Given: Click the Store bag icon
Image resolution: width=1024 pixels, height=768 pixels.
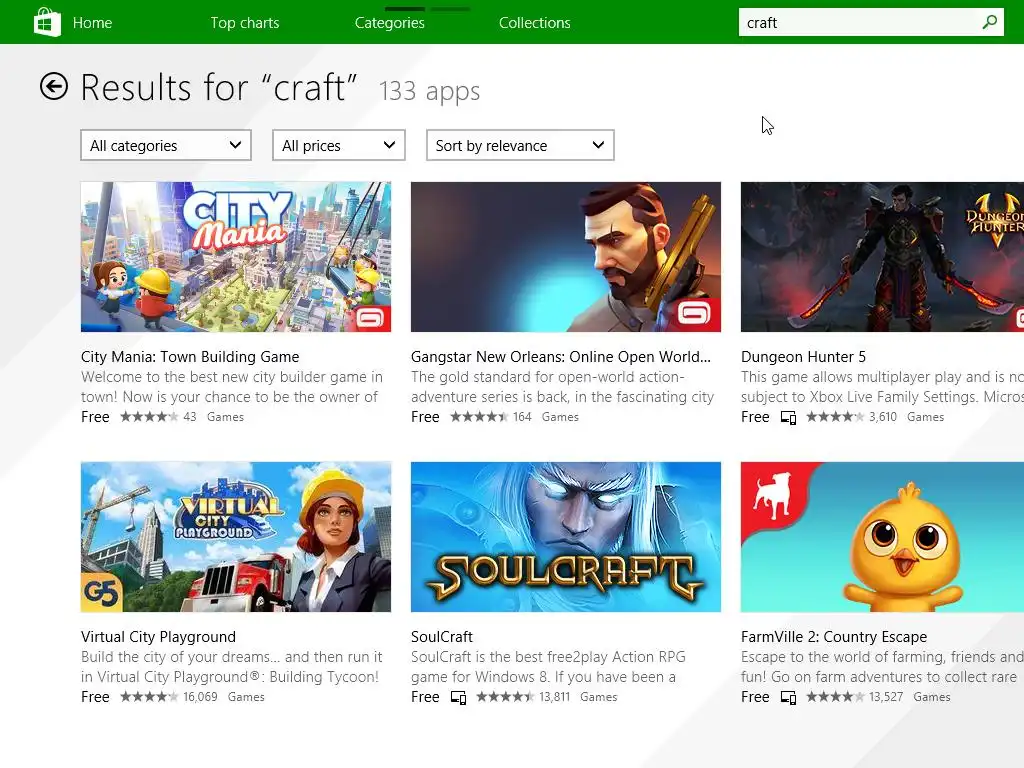Looking at the screenshot, I should [47, 22].
